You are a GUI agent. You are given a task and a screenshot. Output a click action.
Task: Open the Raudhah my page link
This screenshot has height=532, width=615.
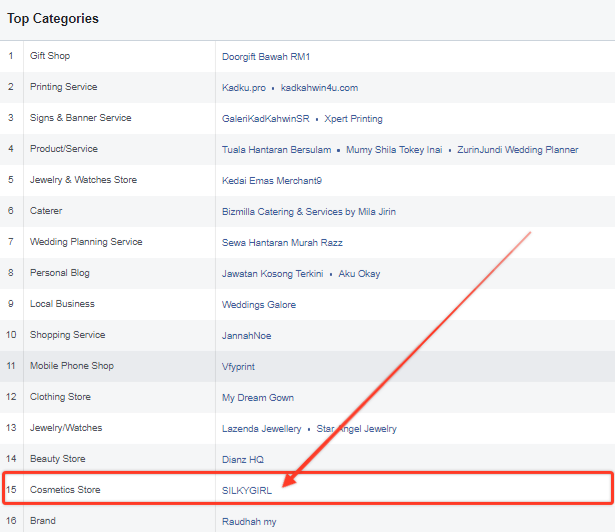click(x=249, y=521)
